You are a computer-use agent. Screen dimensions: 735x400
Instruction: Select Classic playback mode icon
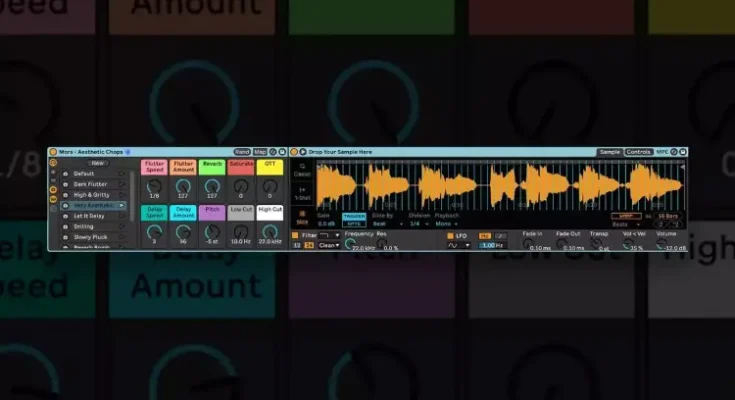(x=302, y=171)
